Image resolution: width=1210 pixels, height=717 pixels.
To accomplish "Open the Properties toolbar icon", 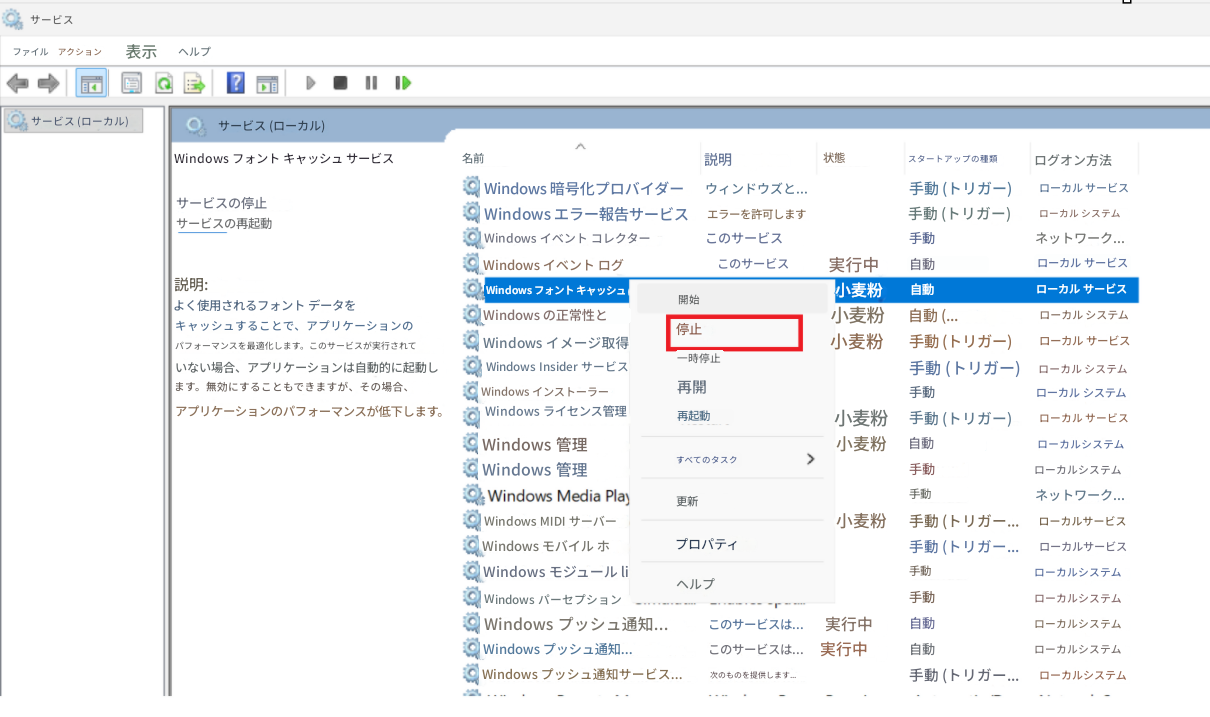I will (131, 83).
